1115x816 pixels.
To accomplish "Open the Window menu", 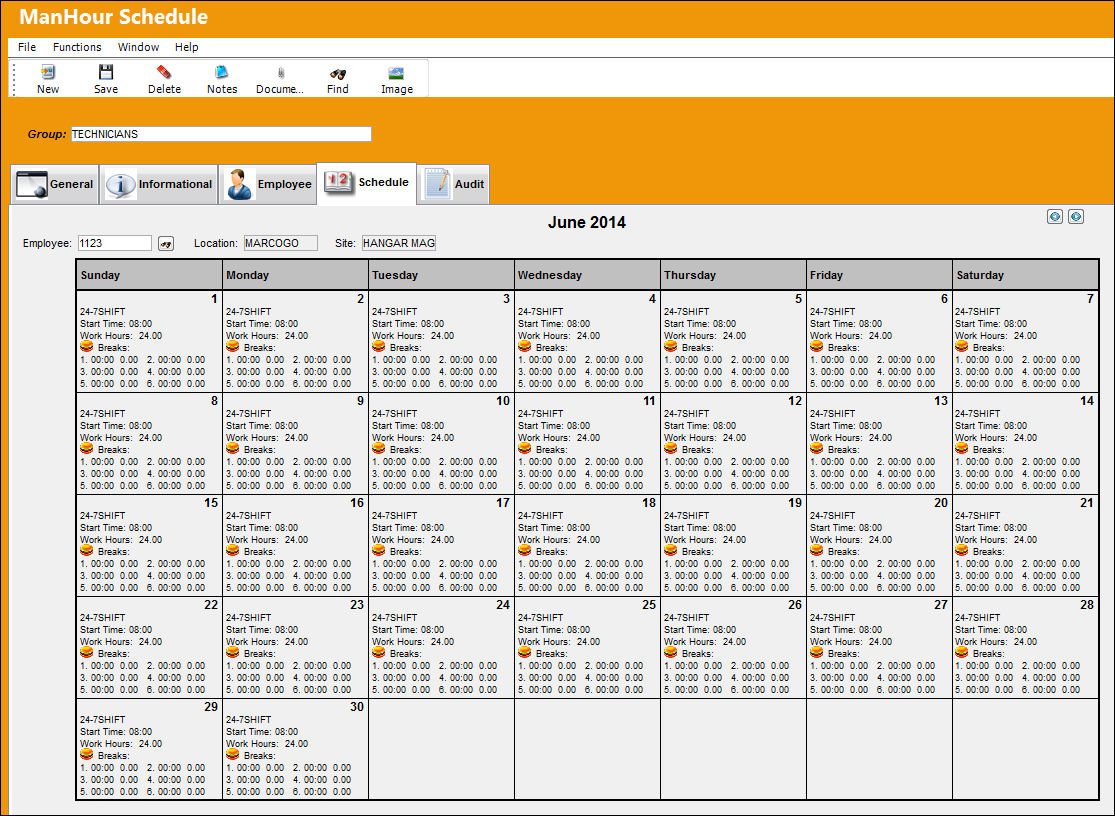I will (138, 47).
